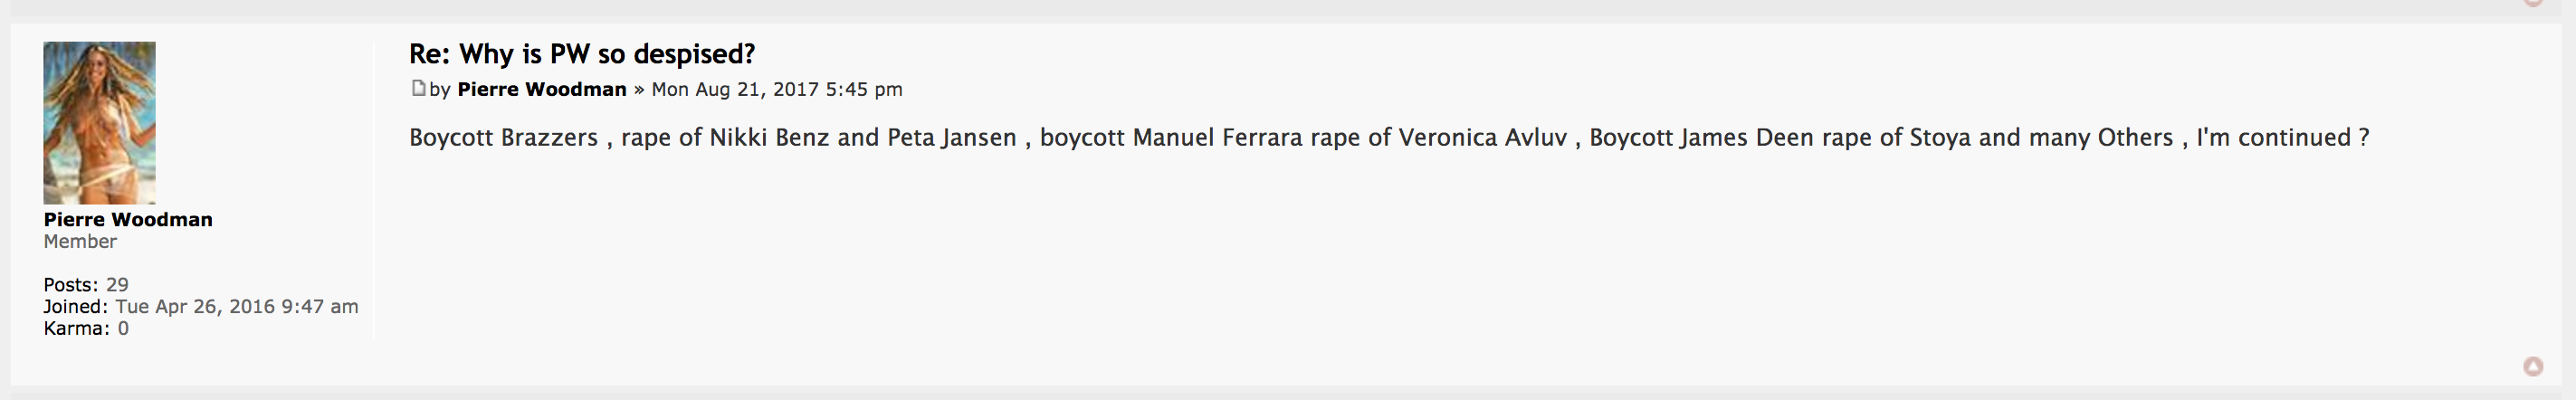Click the bold author name in the byline
Image resolution: width=2576 pixels, height=400 pixels.
(x=541, y=89)
